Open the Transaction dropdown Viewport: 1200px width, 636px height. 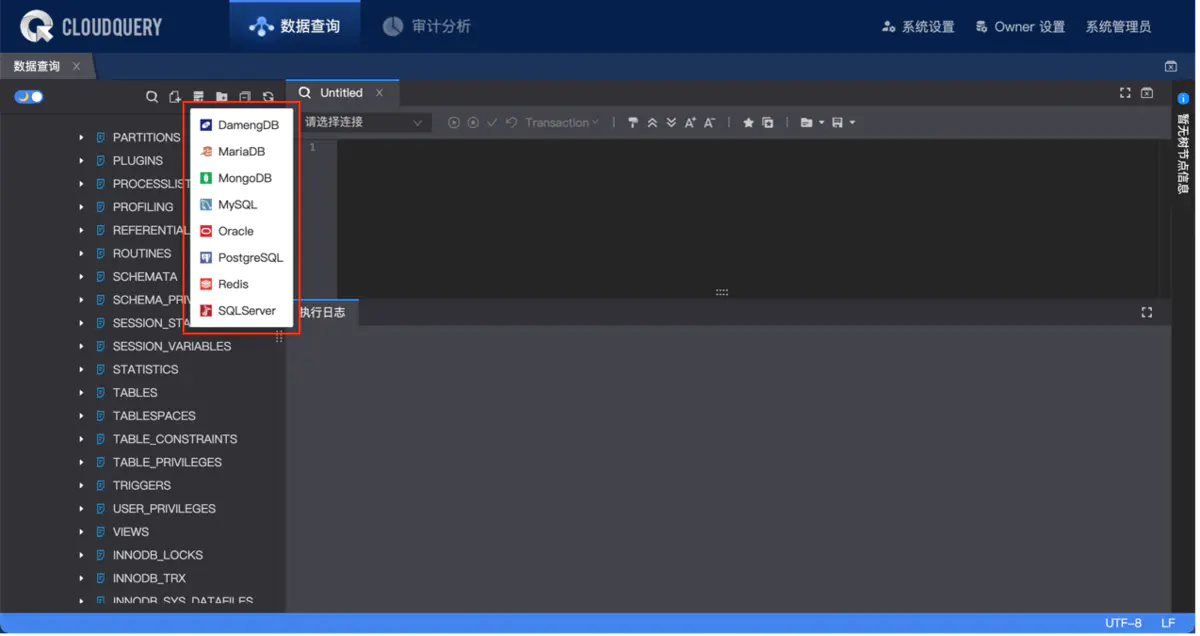click(x=562, y=123)
